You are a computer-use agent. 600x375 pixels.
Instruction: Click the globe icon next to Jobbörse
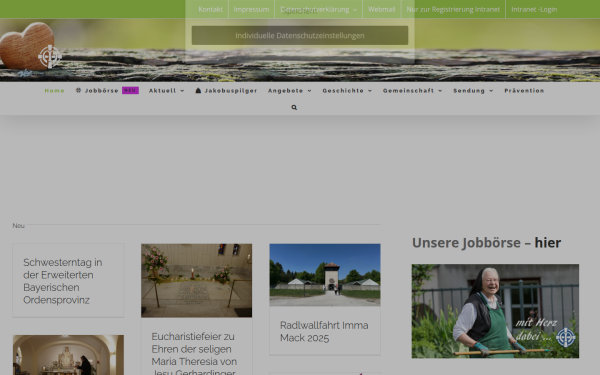tap(78, 90)
